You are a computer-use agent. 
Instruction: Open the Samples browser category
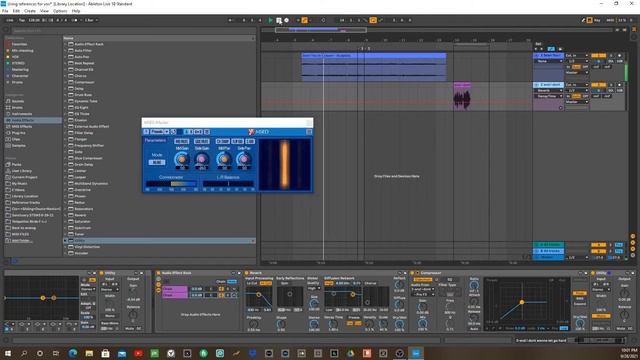click(19, 145)
